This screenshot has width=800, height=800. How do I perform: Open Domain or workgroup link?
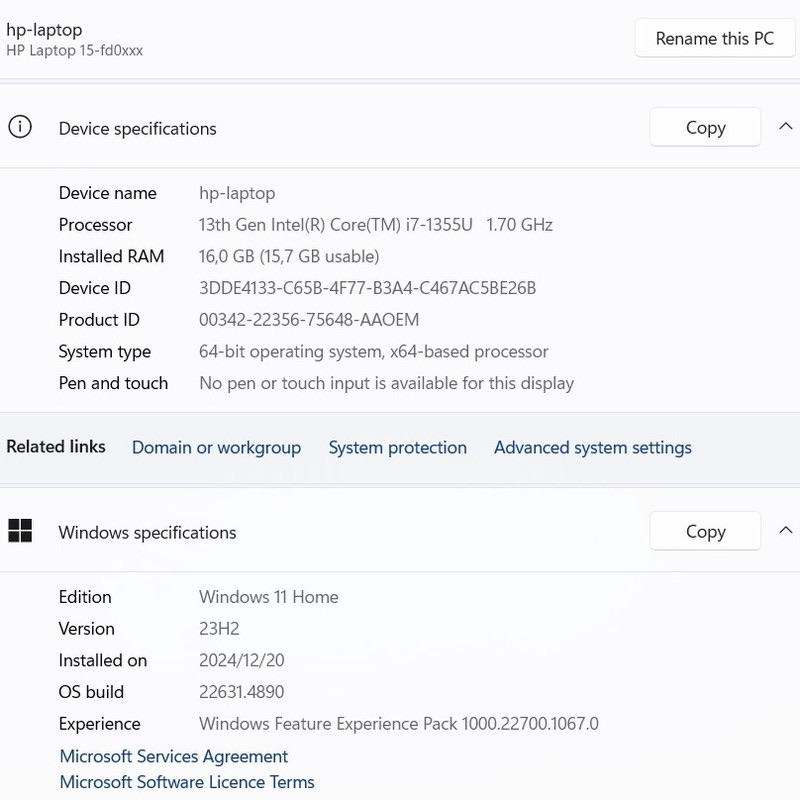tap(216, 447)
